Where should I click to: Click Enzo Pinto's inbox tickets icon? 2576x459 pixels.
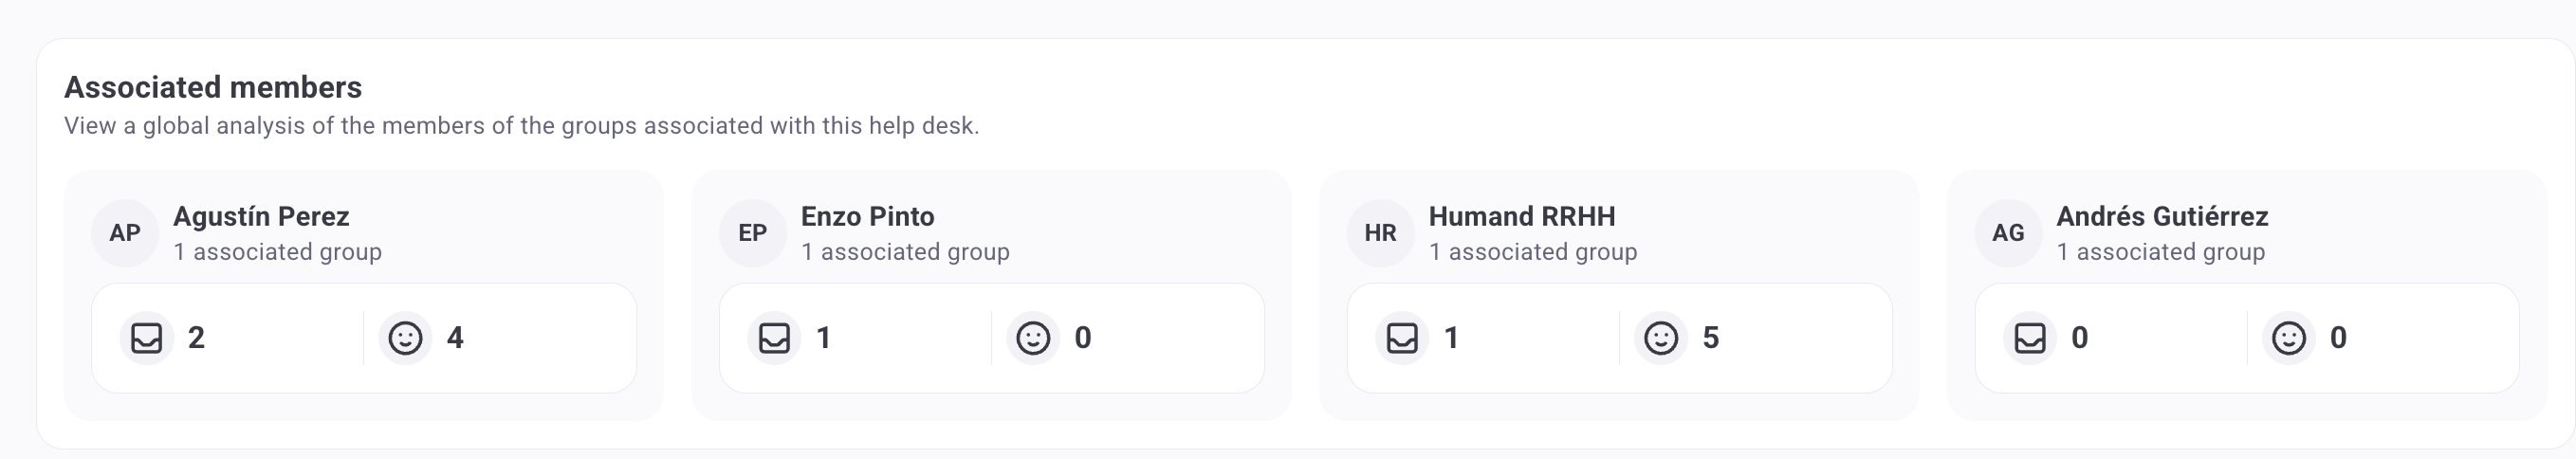pos(775,338)
